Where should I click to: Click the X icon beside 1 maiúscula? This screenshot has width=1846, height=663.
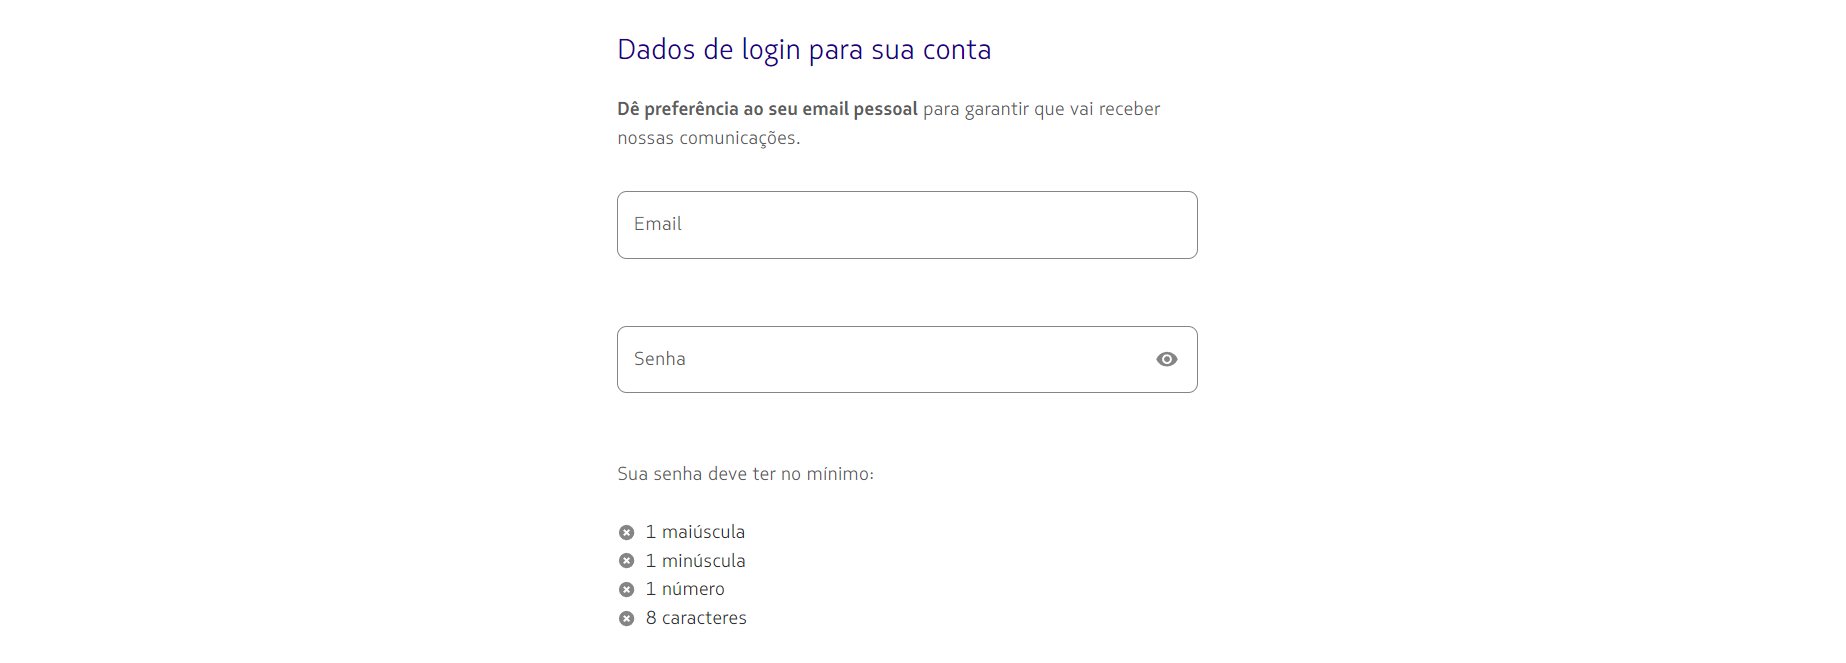626,532
